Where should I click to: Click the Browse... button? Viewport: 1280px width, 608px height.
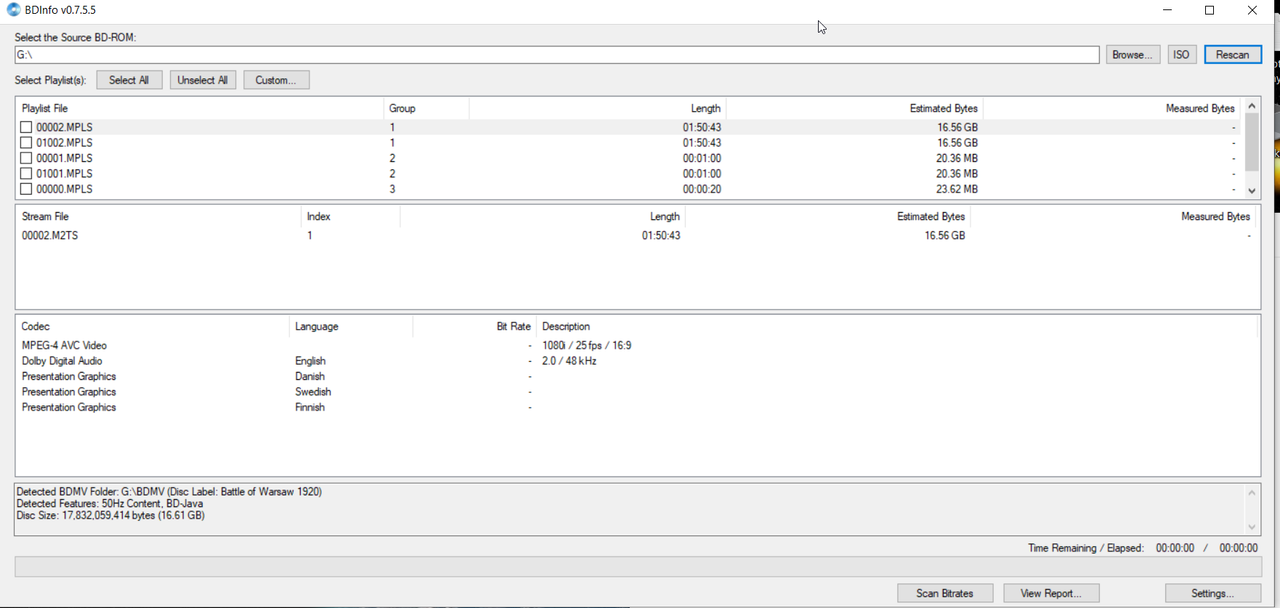pos(1133,55)
